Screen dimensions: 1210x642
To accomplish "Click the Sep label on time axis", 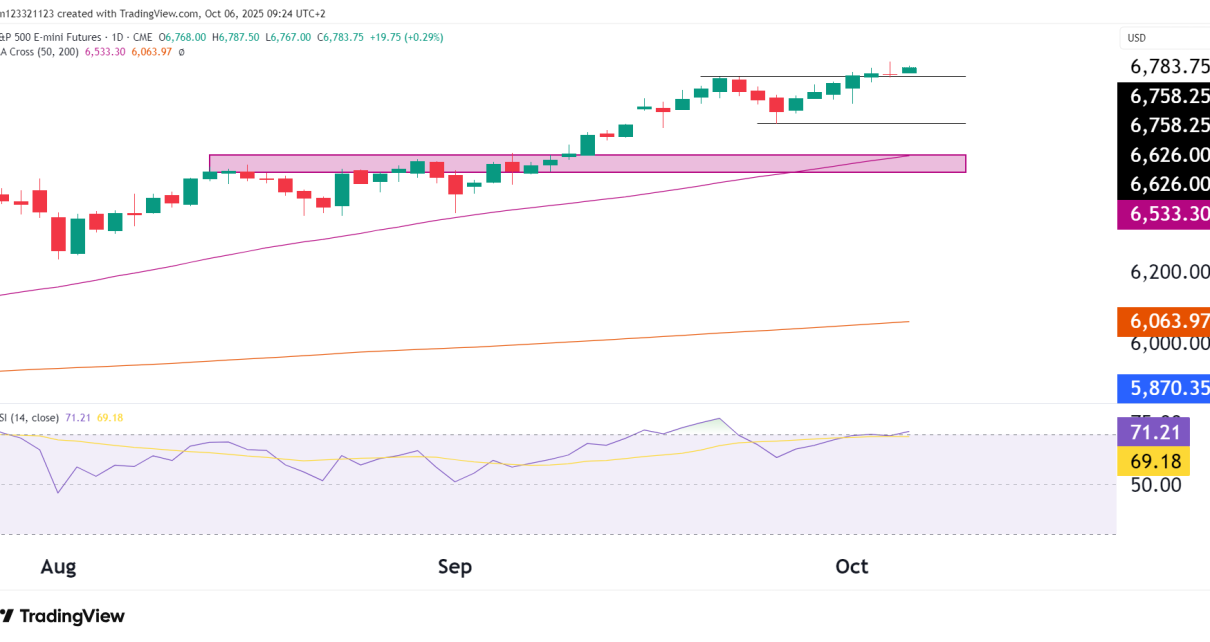I will coord(455,567).
